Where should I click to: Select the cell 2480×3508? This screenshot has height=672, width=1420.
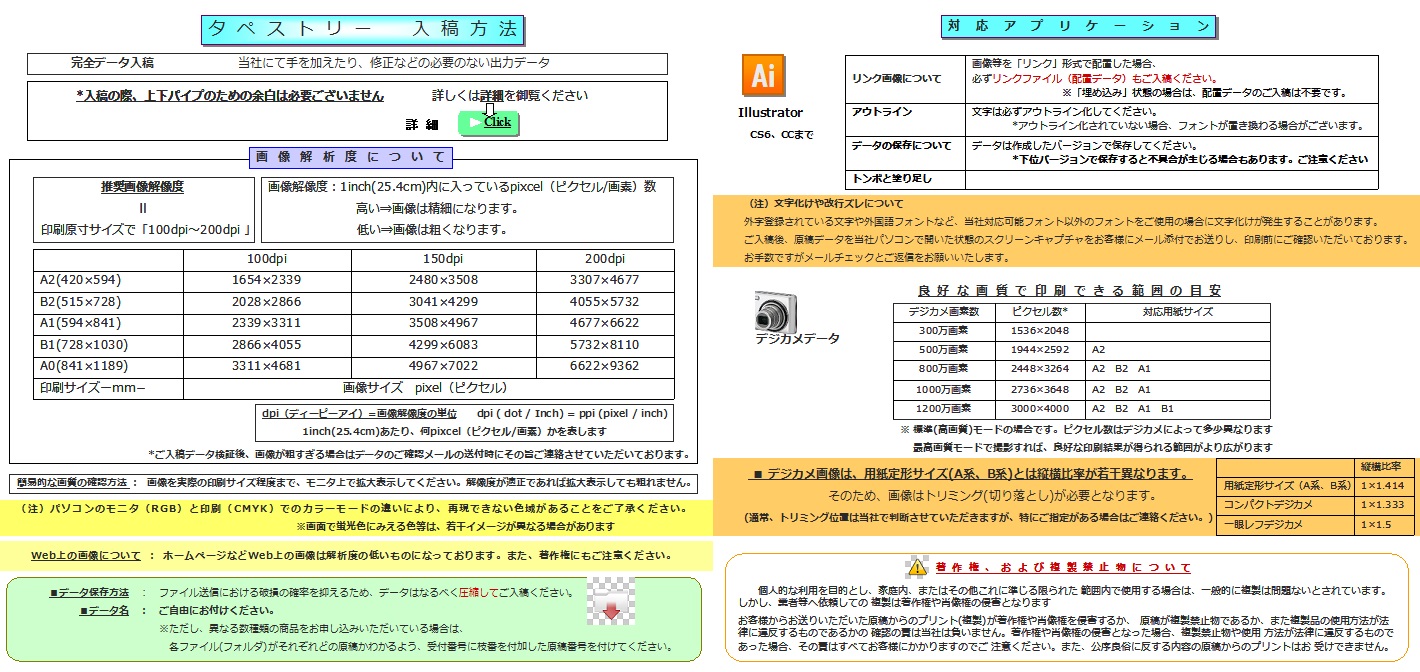pos(443,281)
